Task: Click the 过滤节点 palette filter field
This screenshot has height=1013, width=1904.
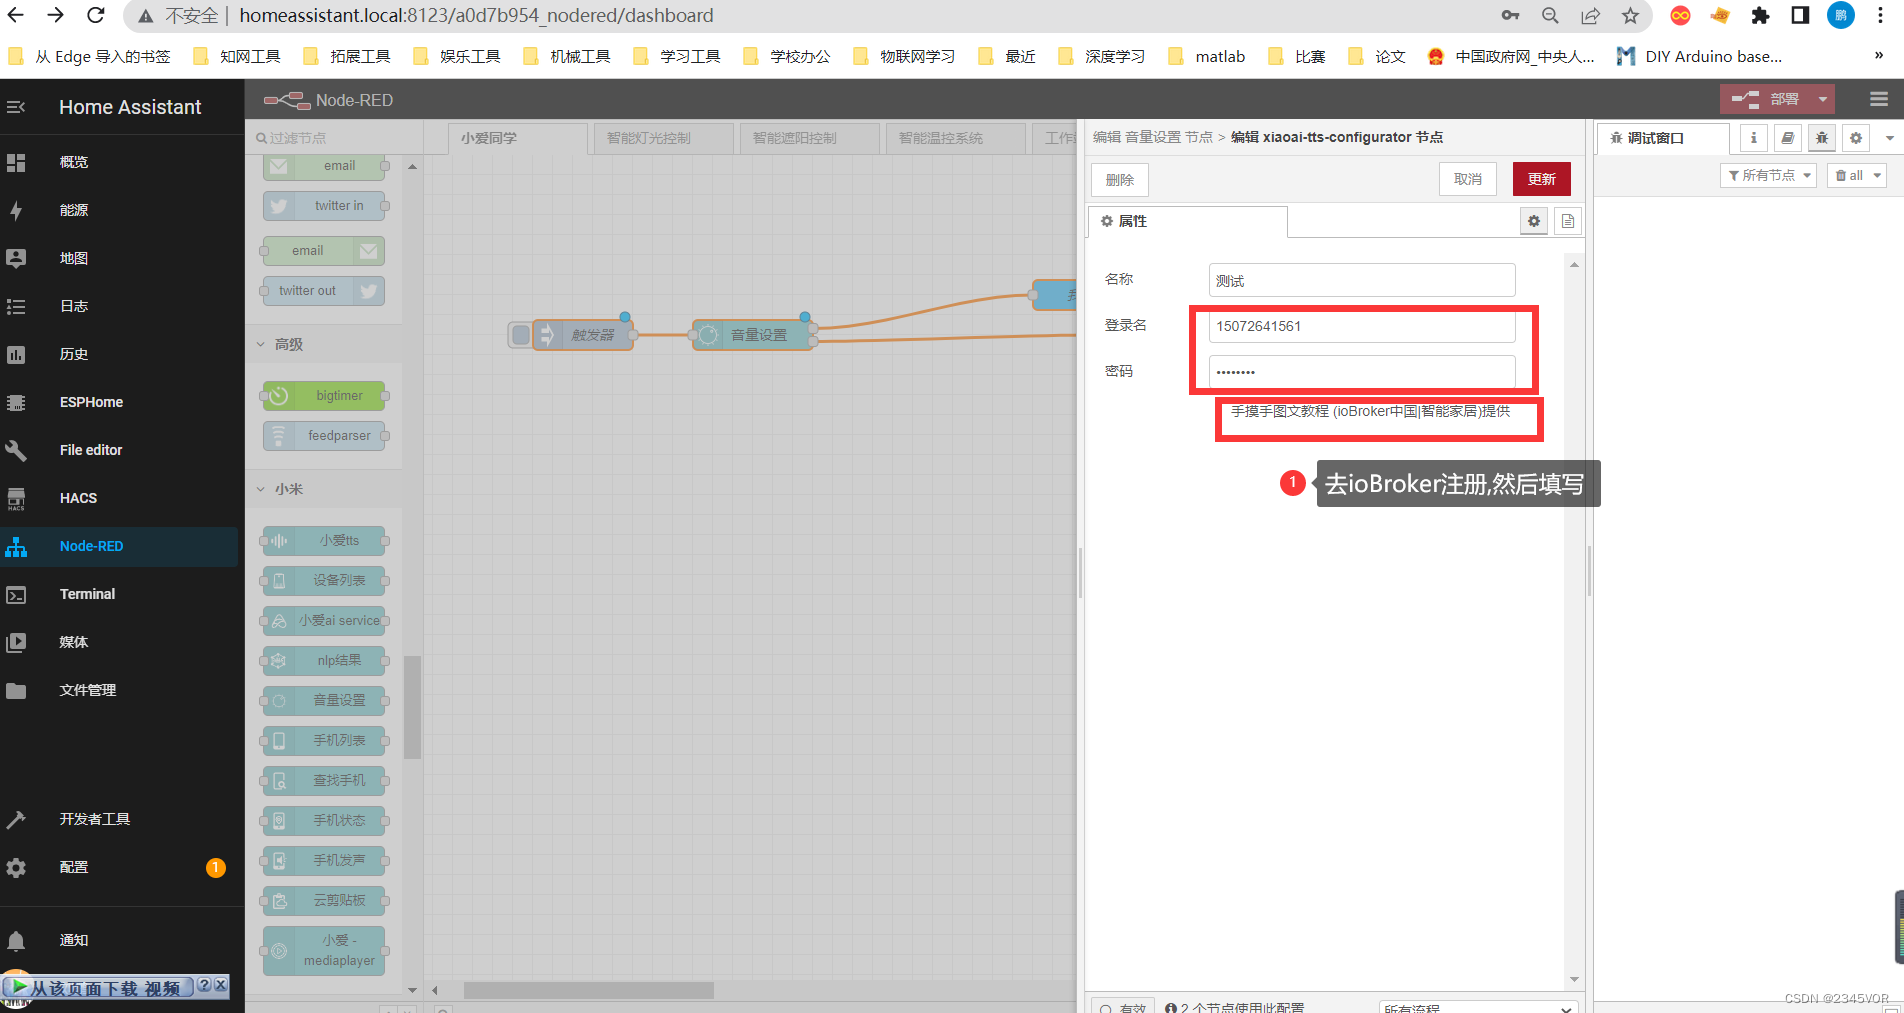Action: tap(335, 138)
